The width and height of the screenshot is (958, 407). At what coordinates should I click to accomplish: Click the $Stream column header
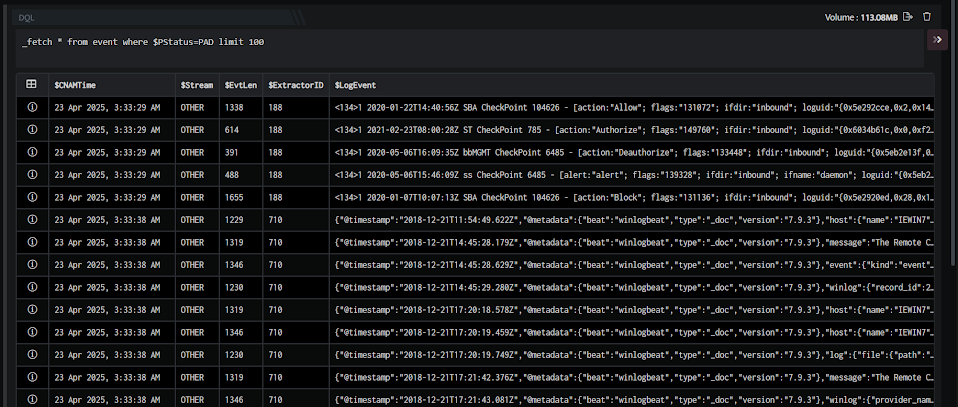pyautogui.click(x=197, y=85)
